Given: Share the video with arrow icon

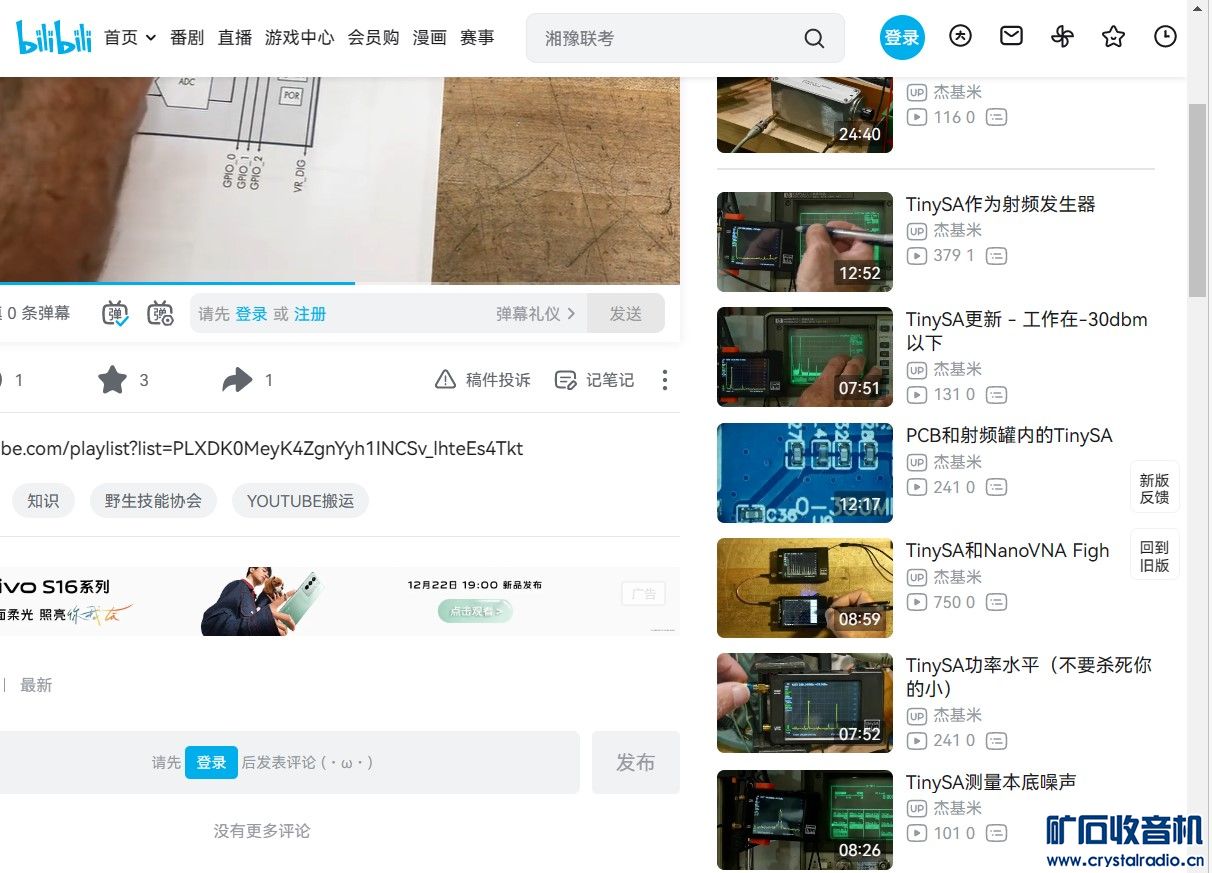Looking at the screenshot, I should (237, 380).
